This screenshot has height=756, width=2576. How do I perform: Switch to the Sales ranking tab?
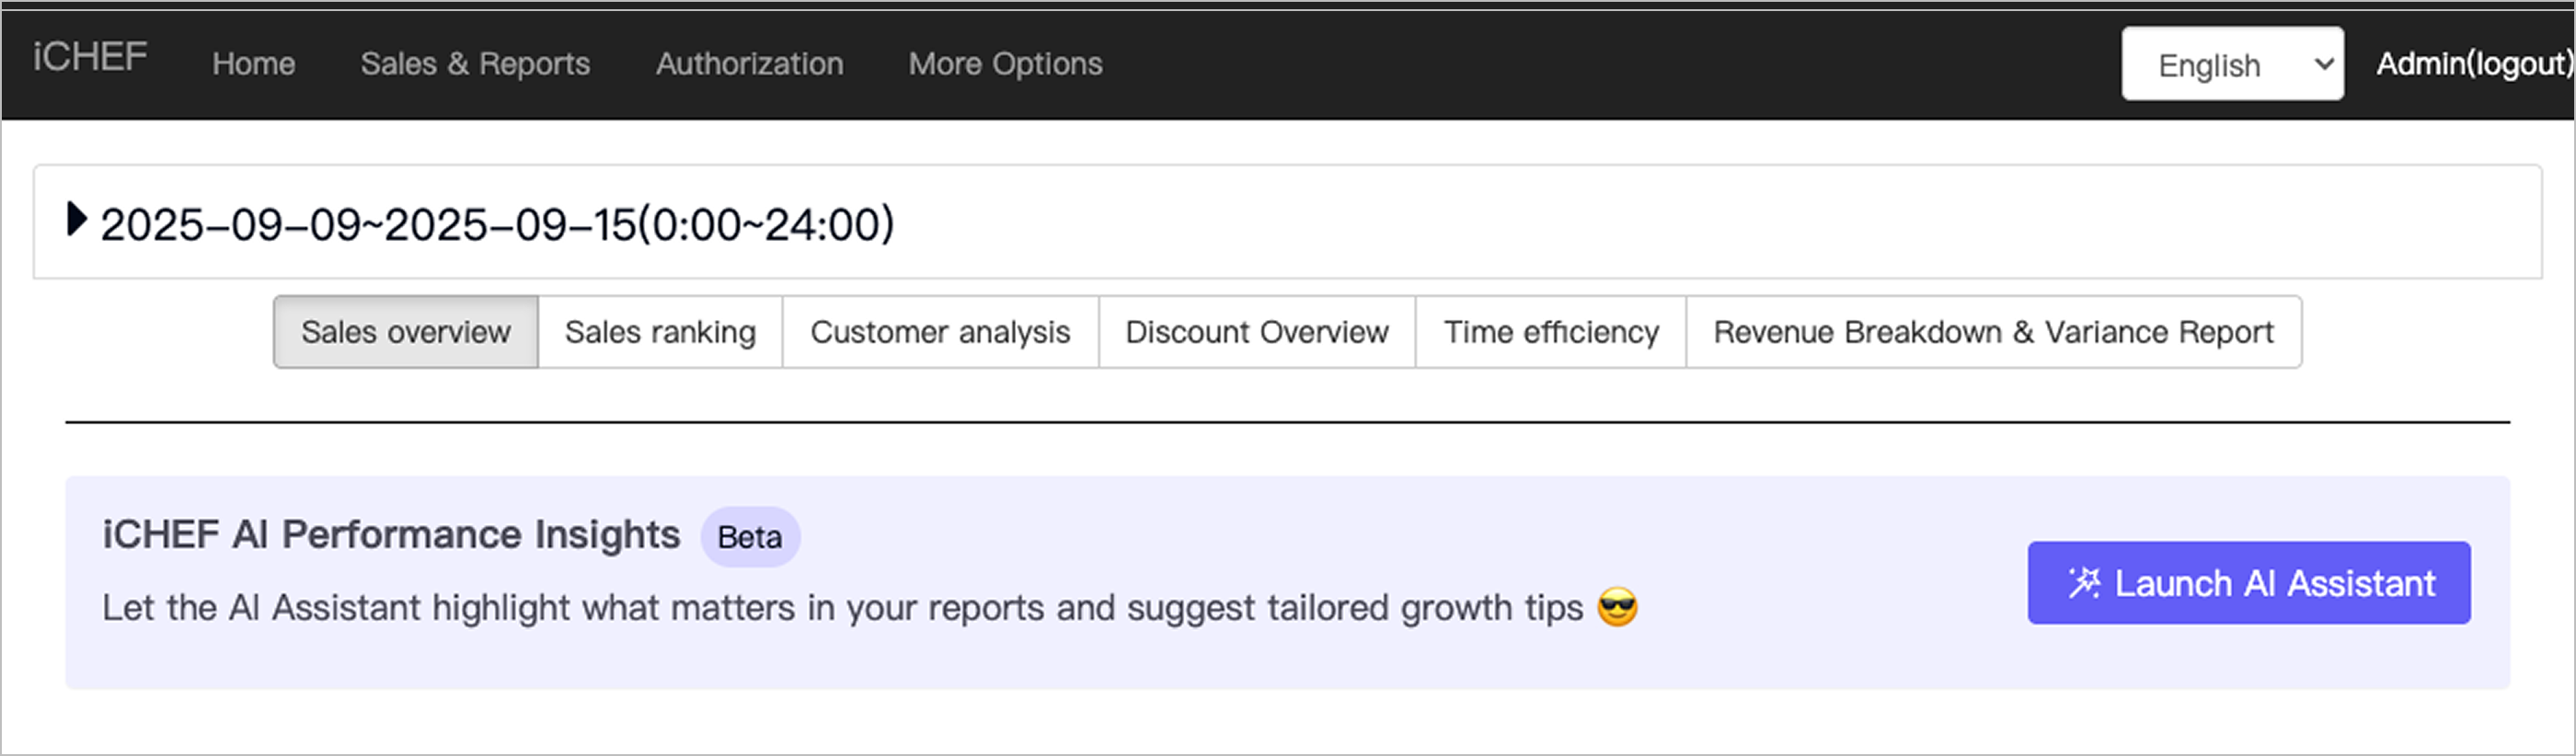click(660, 332)
